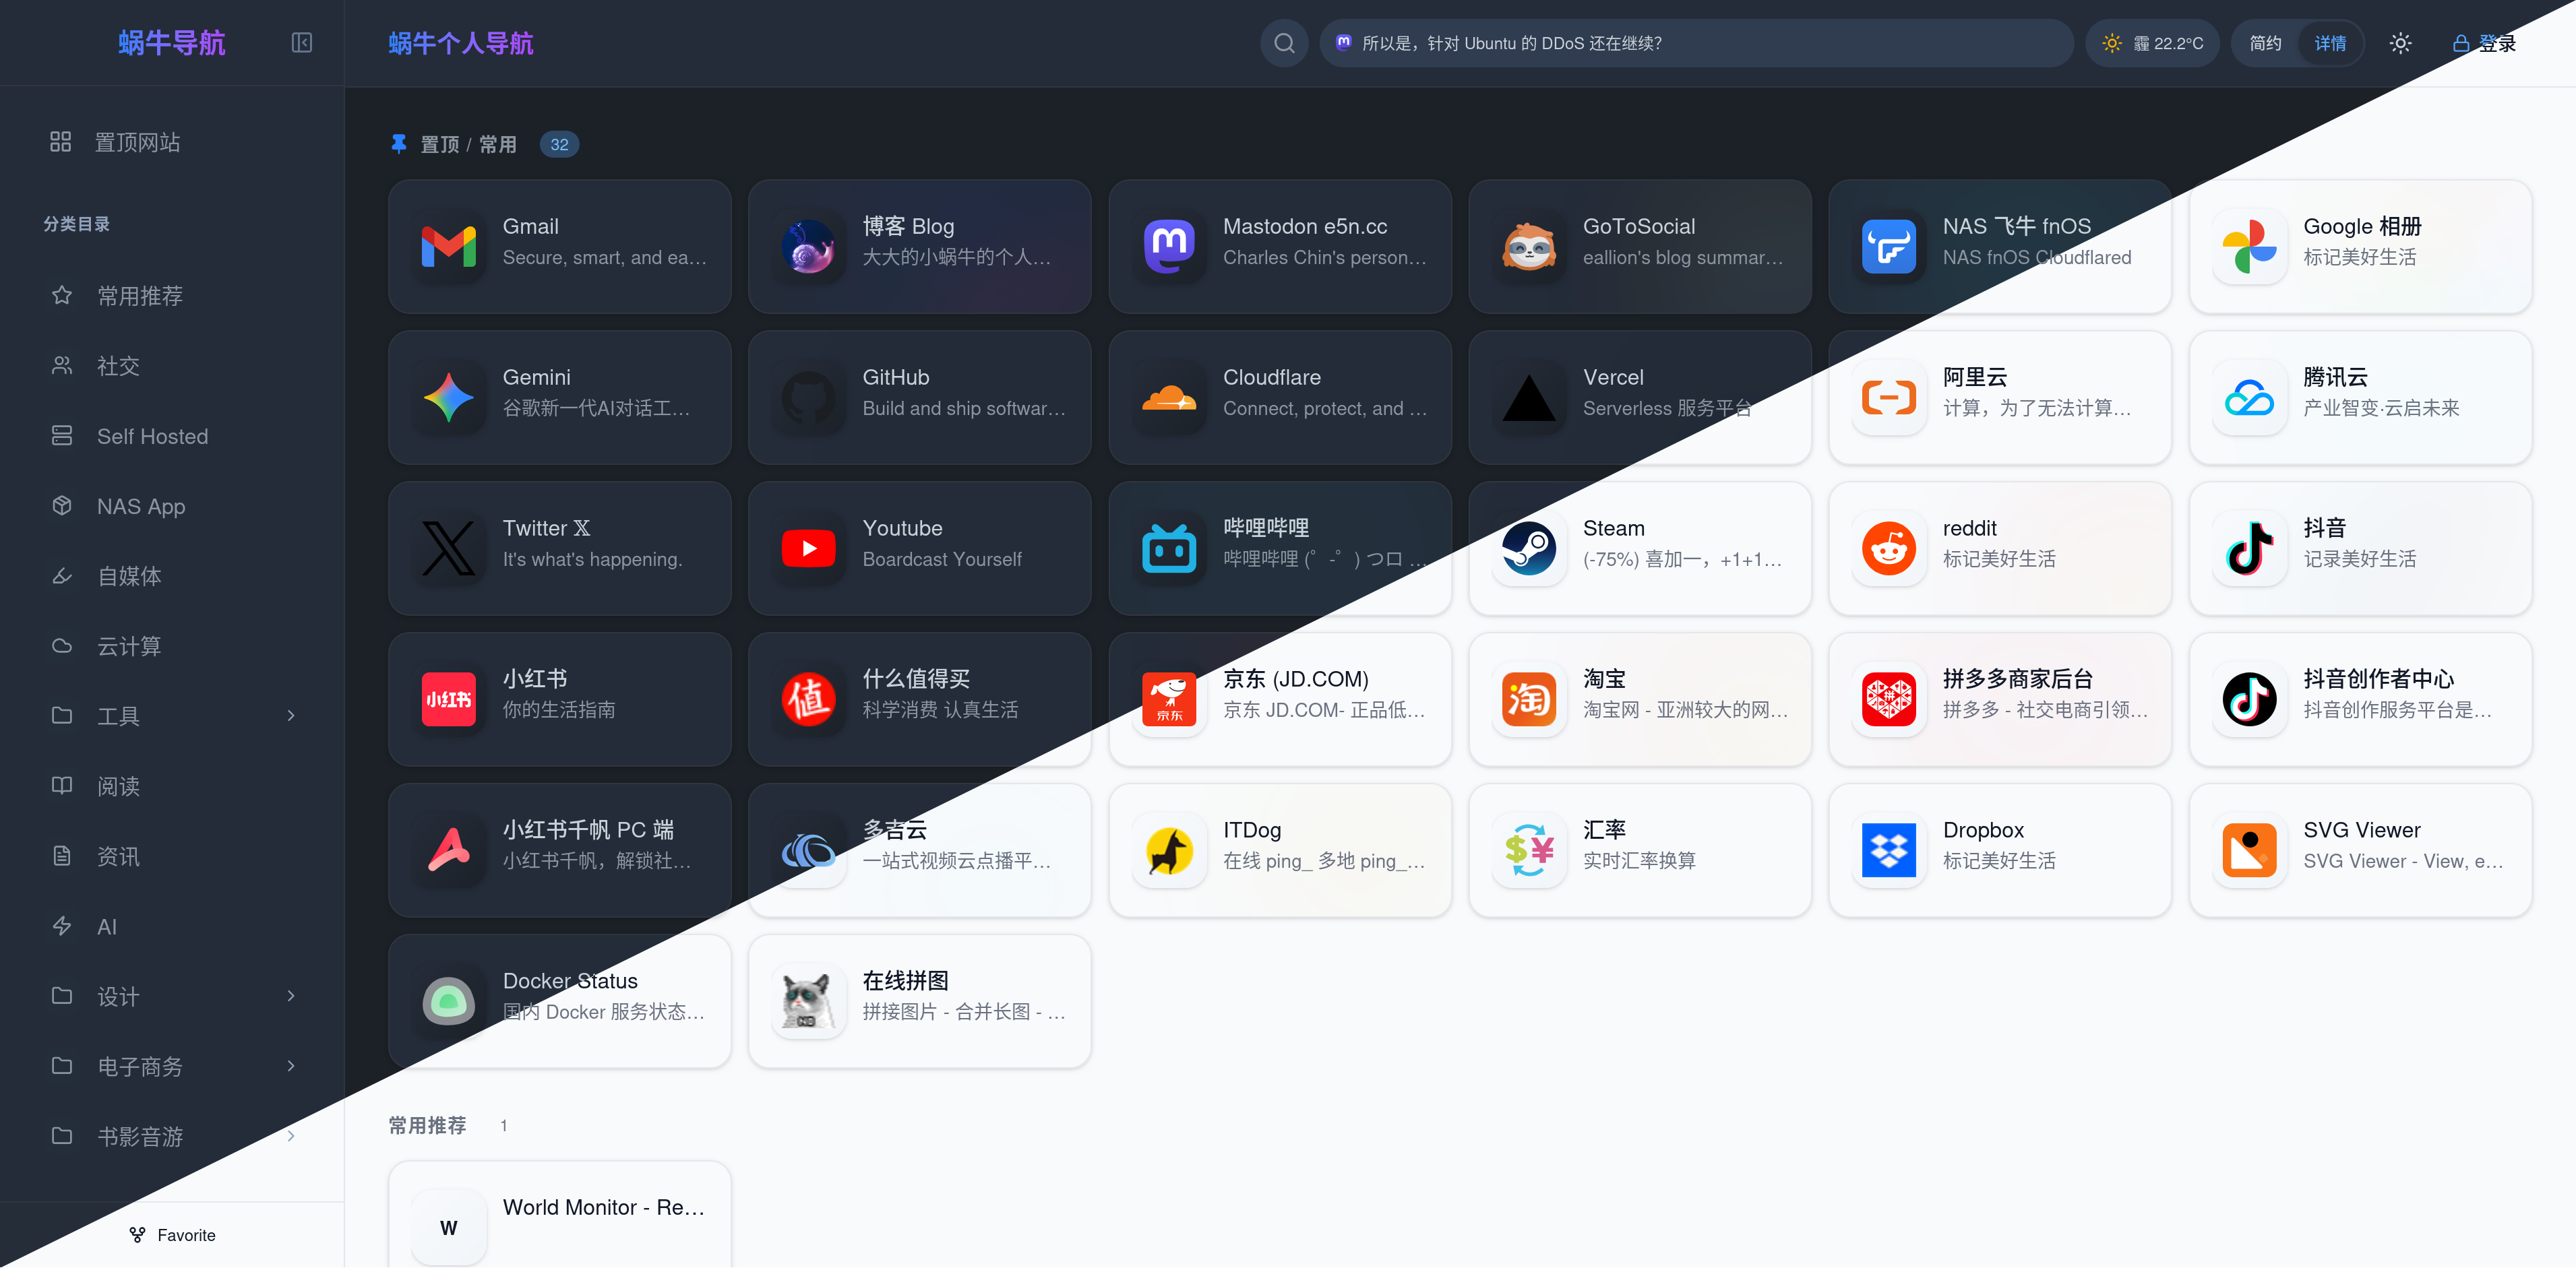Expand the 书影音游 category chevron
Viewport: 2576px width, 1268px height.
pyautogui.click(x=291, y=1136)
